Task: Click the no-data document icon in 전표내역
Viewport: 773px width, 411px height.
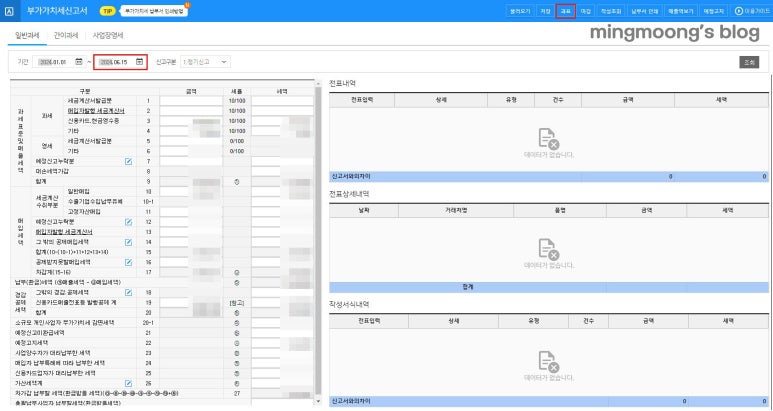Action: coord(548,138)
